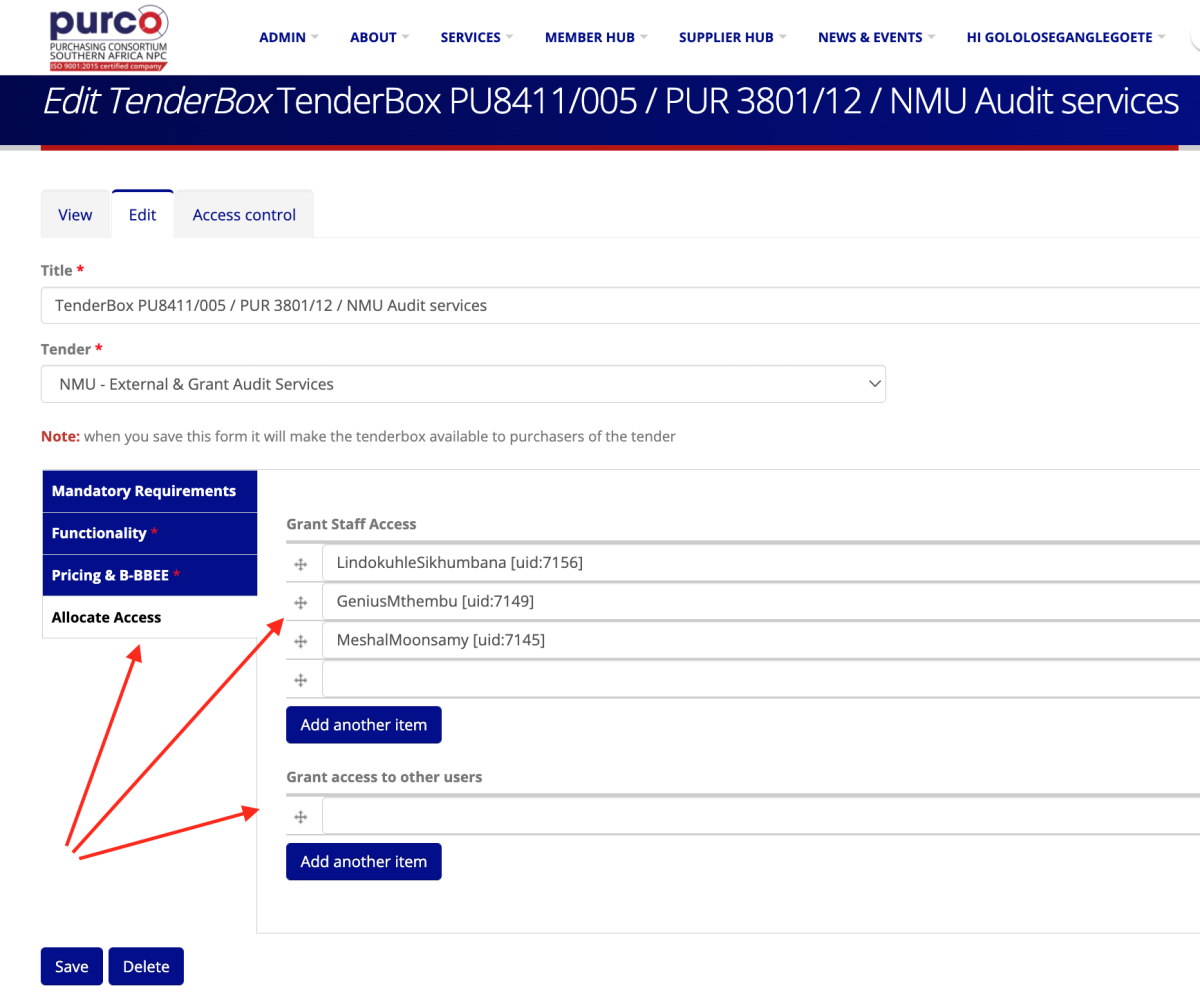Expand the Admin menu
Image resolution: width=1200 pixels, height=995 pixels.
[x=288, y=37]
